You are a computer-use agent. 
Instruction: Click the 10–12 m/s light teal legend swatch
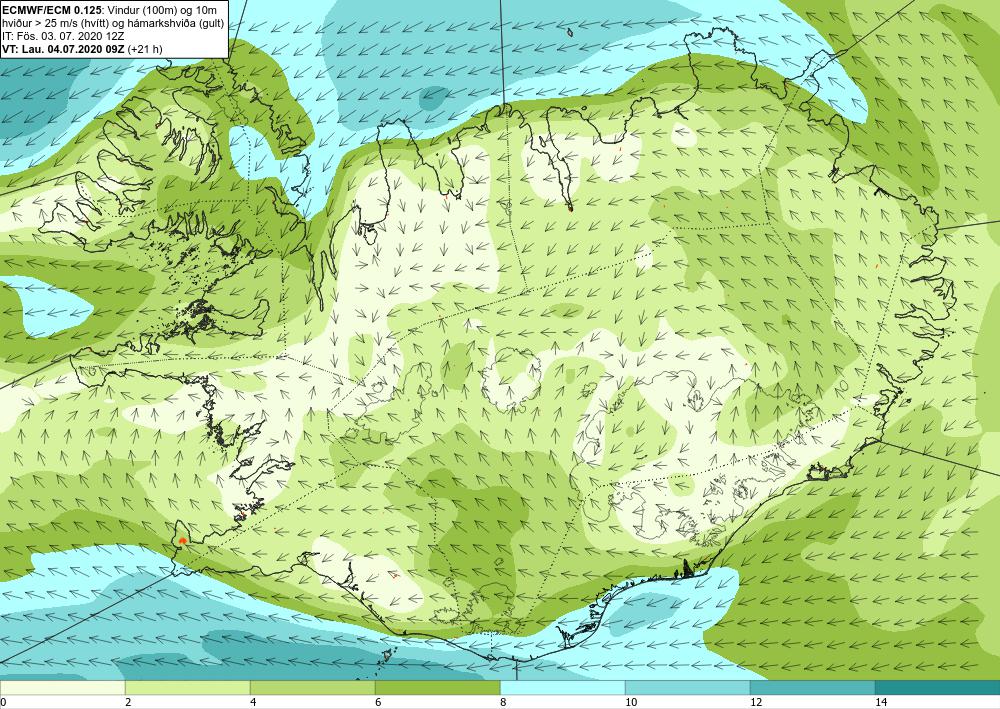pyautogui.click(x=688, y=687)
